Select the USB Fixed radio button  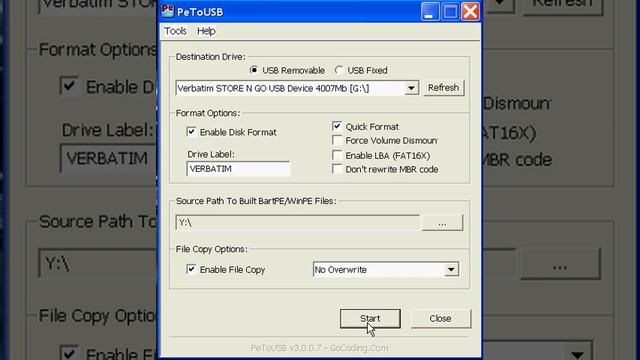[339, 70]
